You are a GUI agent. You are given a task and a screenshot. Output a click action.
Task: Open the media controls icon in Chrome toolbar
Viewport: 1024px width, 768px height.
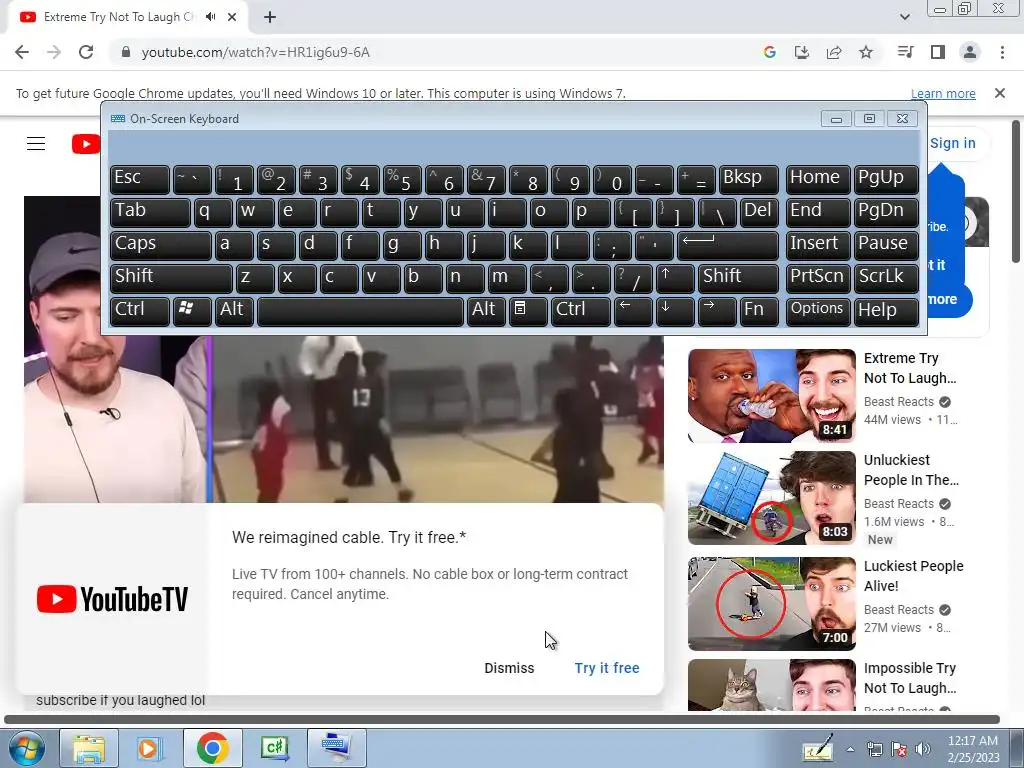point(906,52)
